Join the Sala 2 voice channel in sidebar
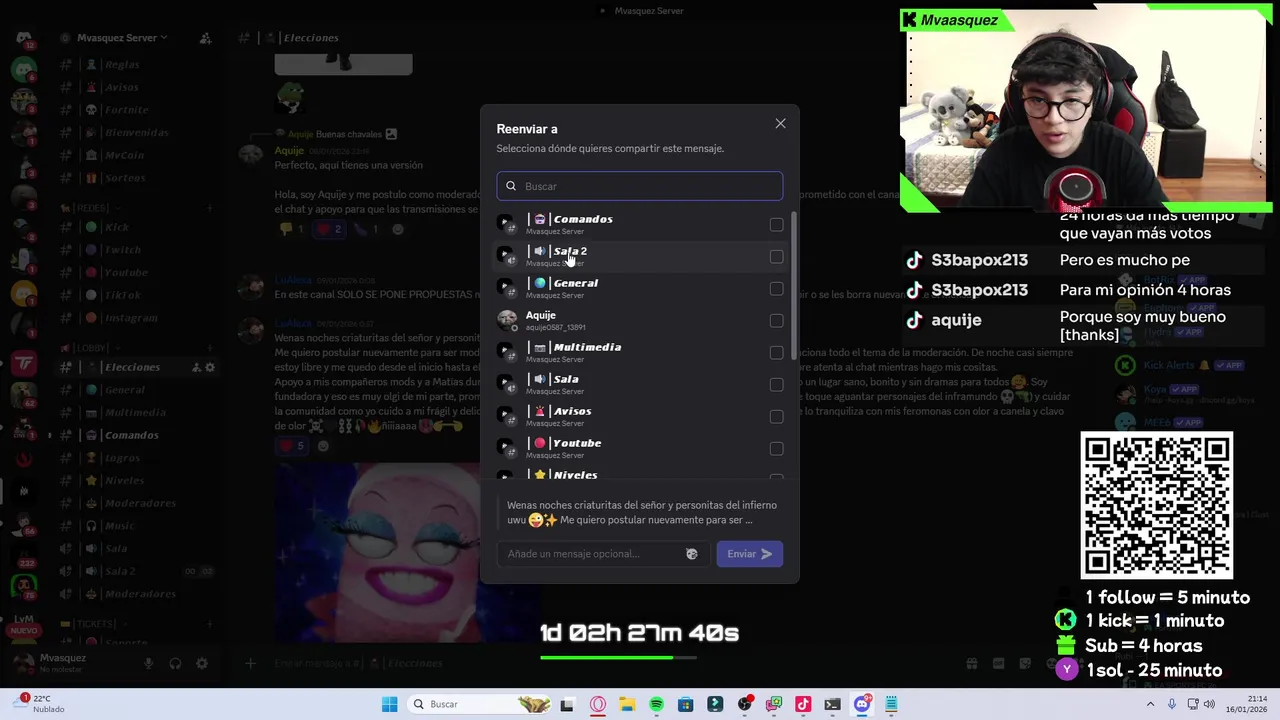Viewport: 1280px width, 720px height. coord(135,571)
